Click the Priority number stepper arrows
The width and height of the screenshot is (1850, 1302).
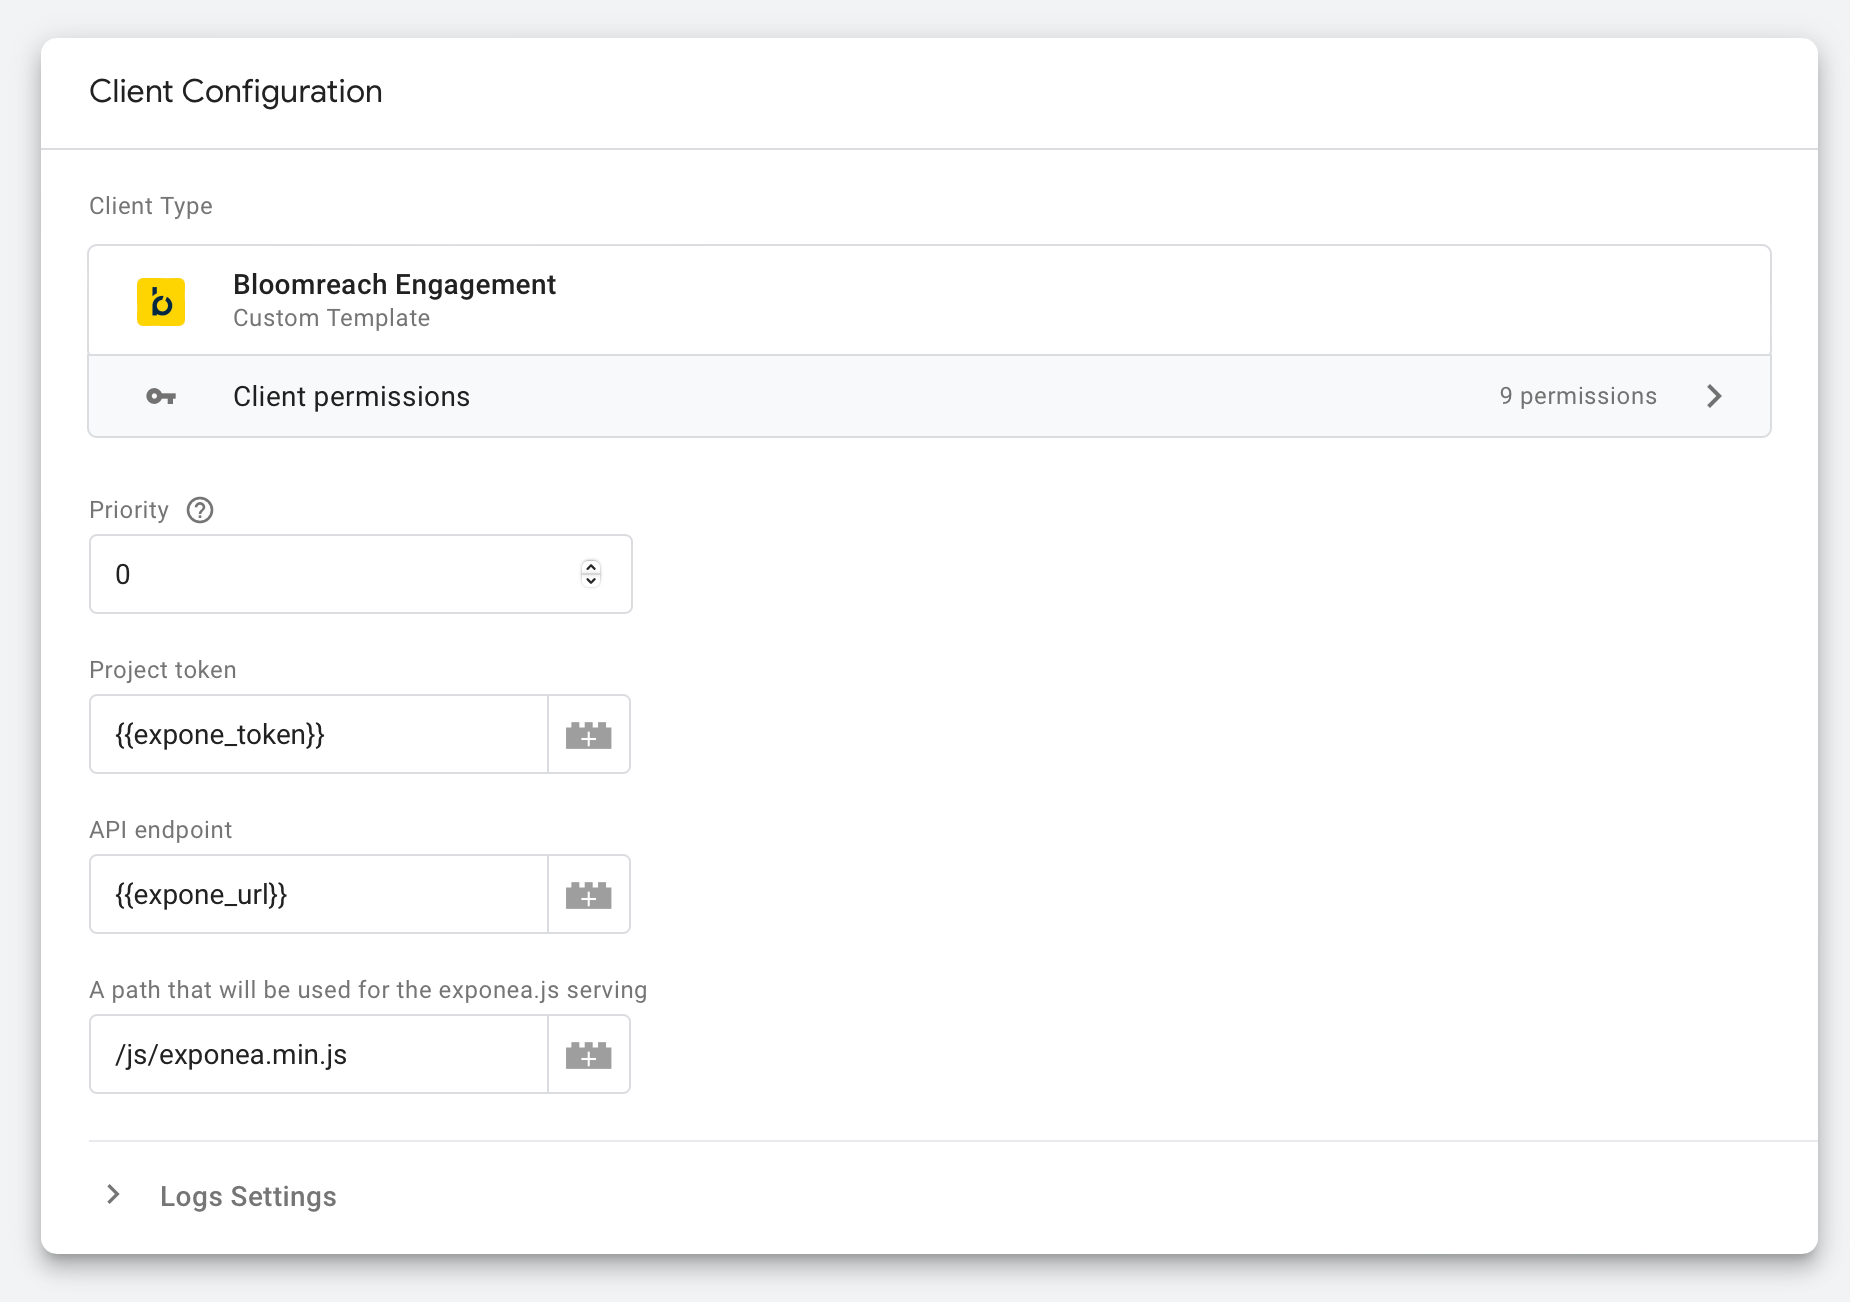591,573
